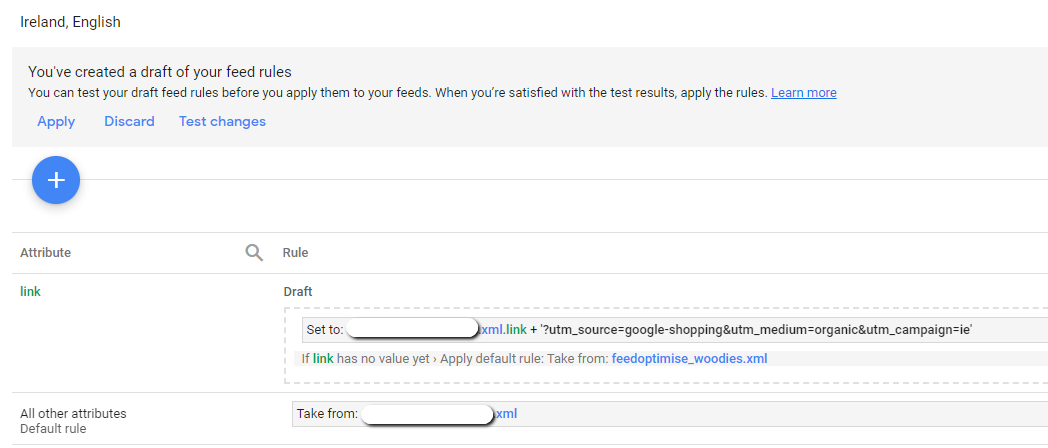Viewport: 1048px width, 448px height.
Task: Open the Learn more link
Action: point(803,93)
